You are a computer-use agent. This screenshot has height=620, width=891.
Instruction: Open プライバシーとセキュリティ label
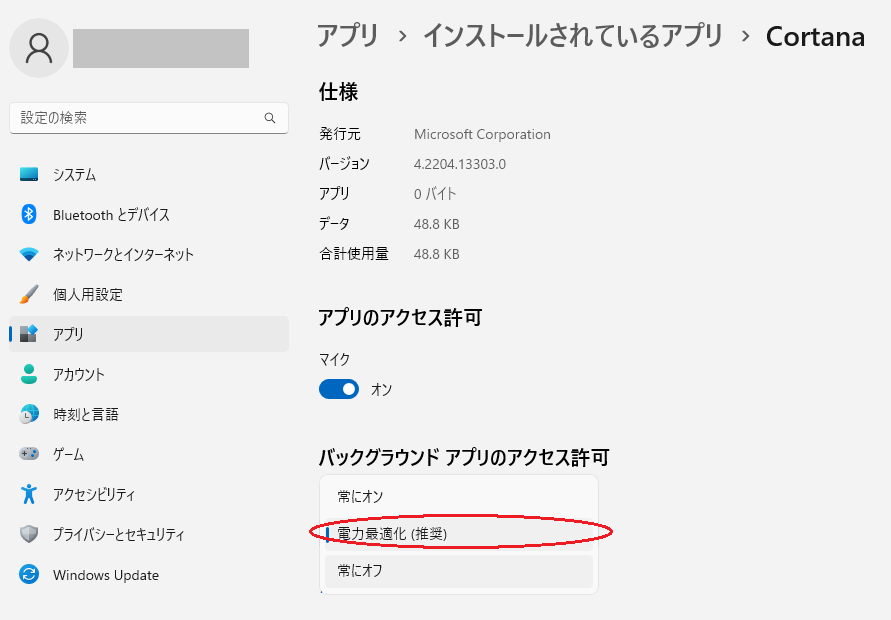(x=119, y=534)
